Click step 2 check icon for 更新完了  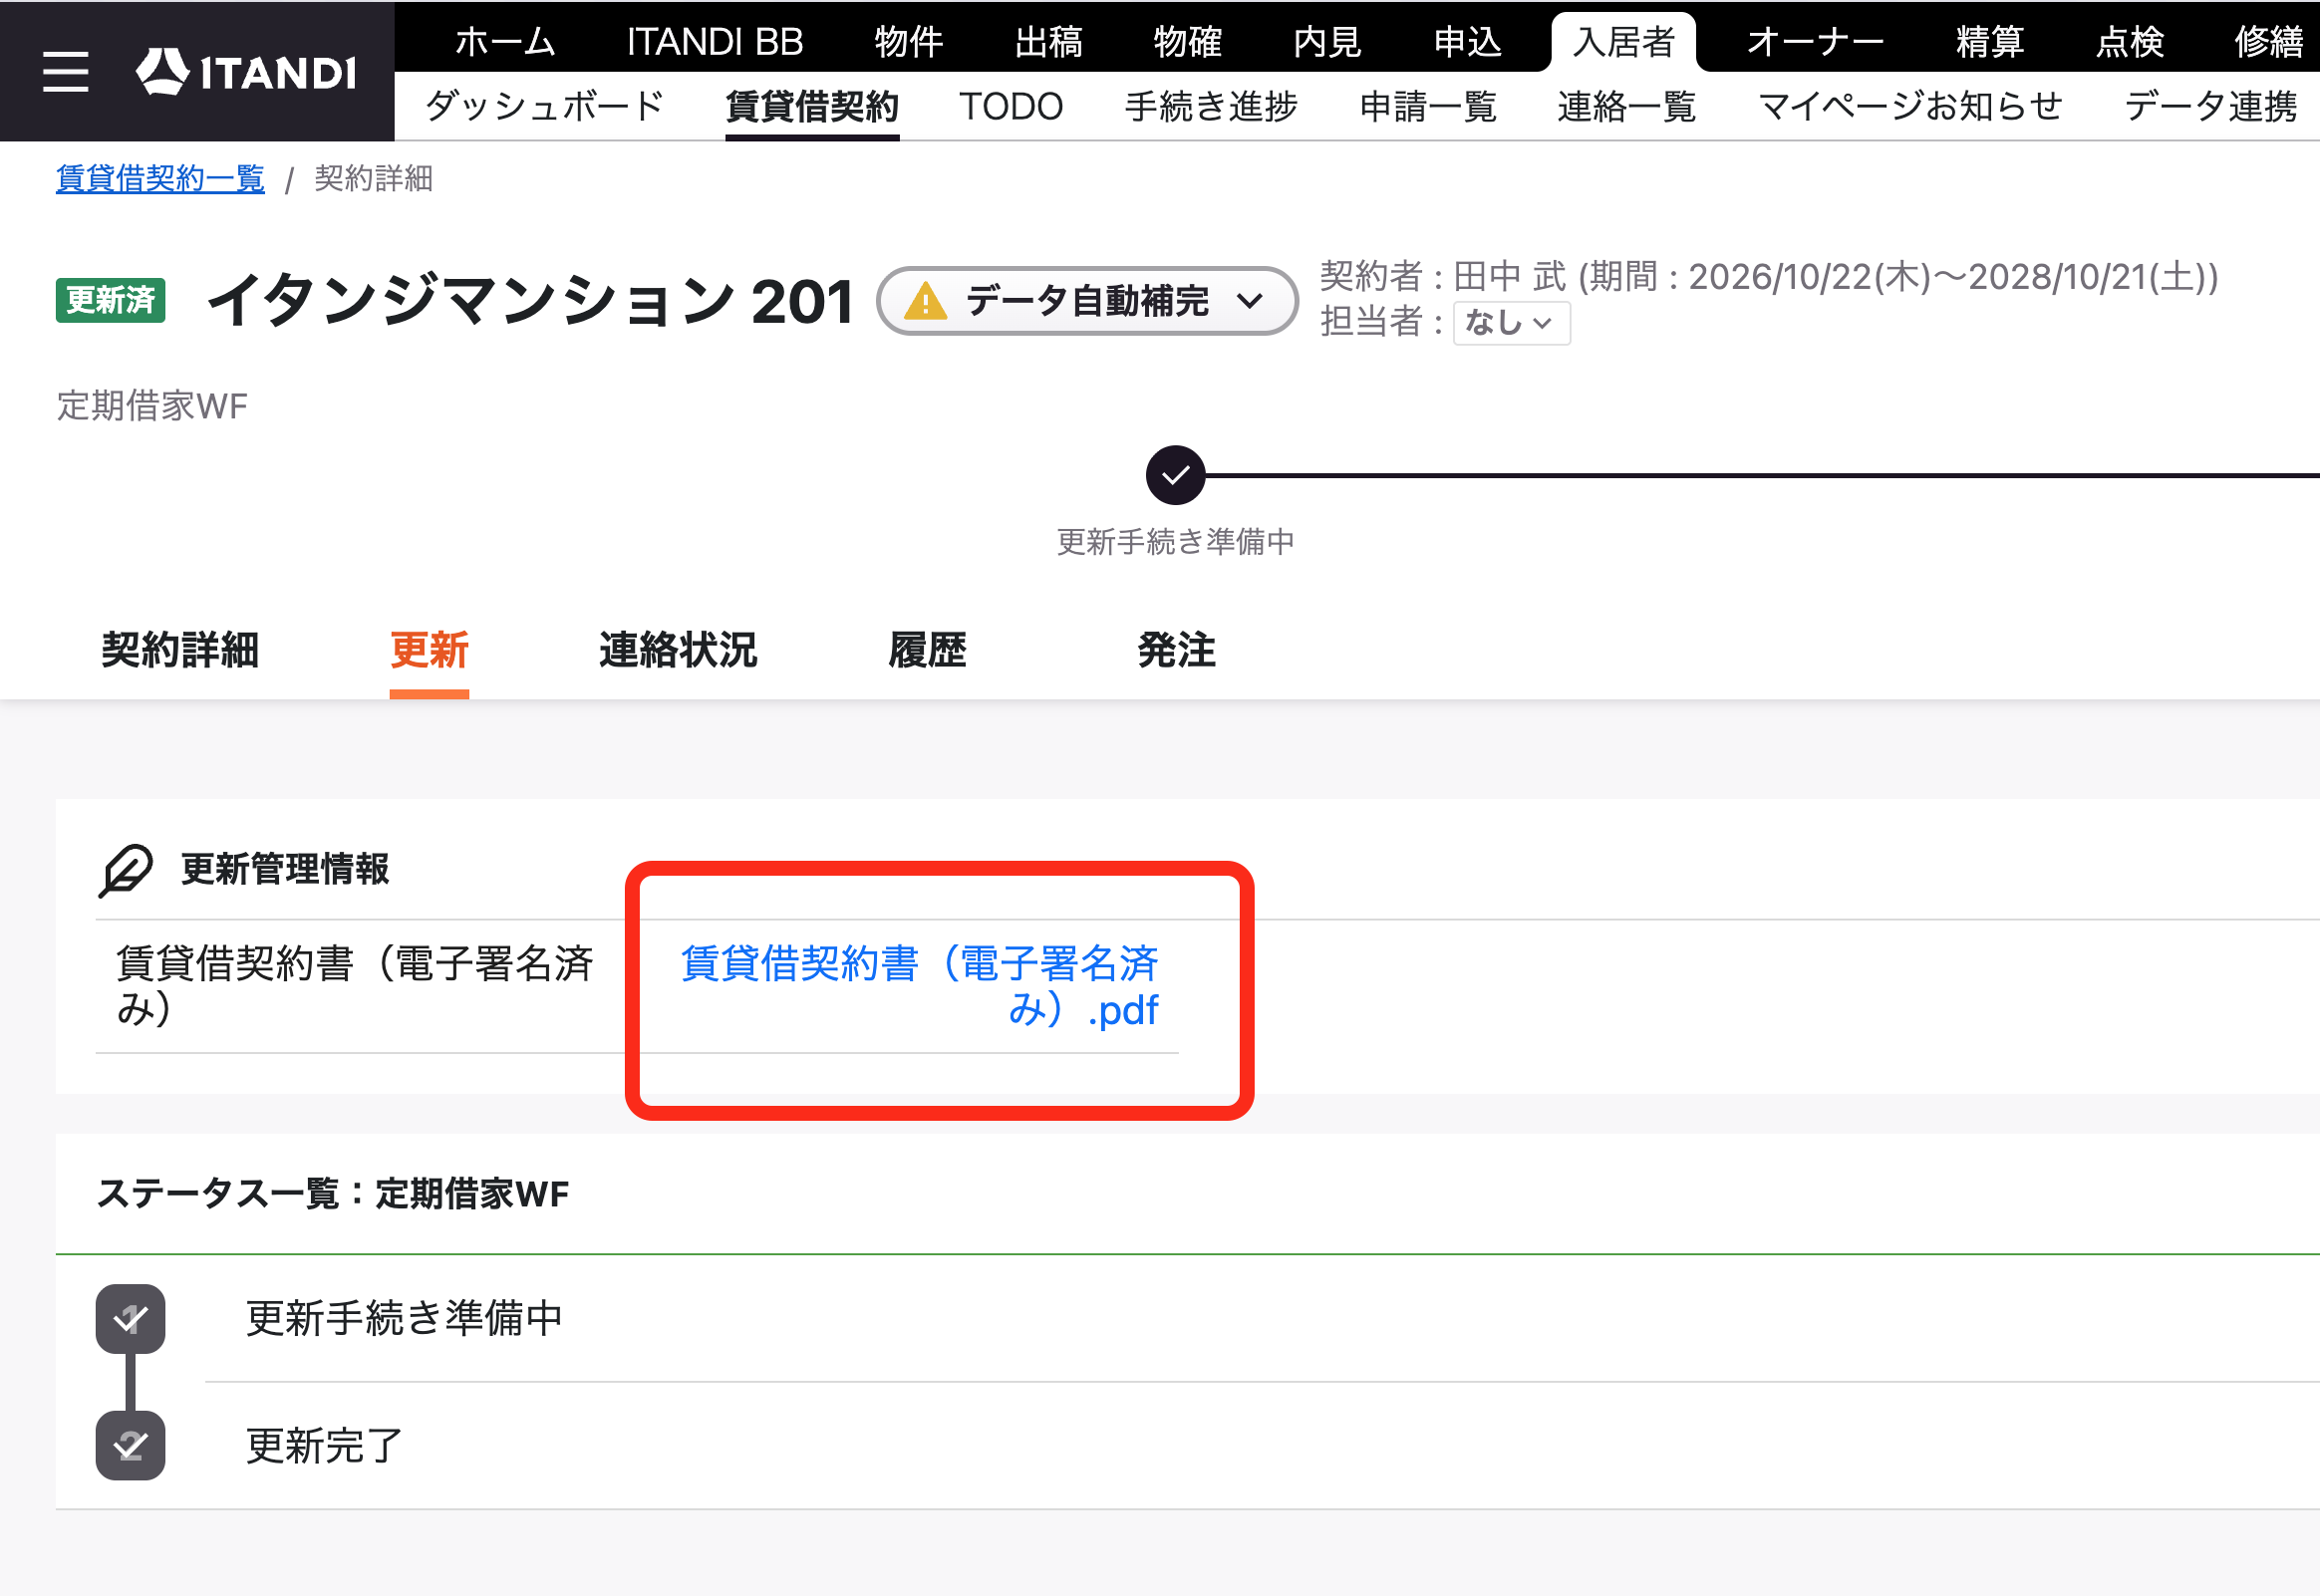pos(131,1445)
